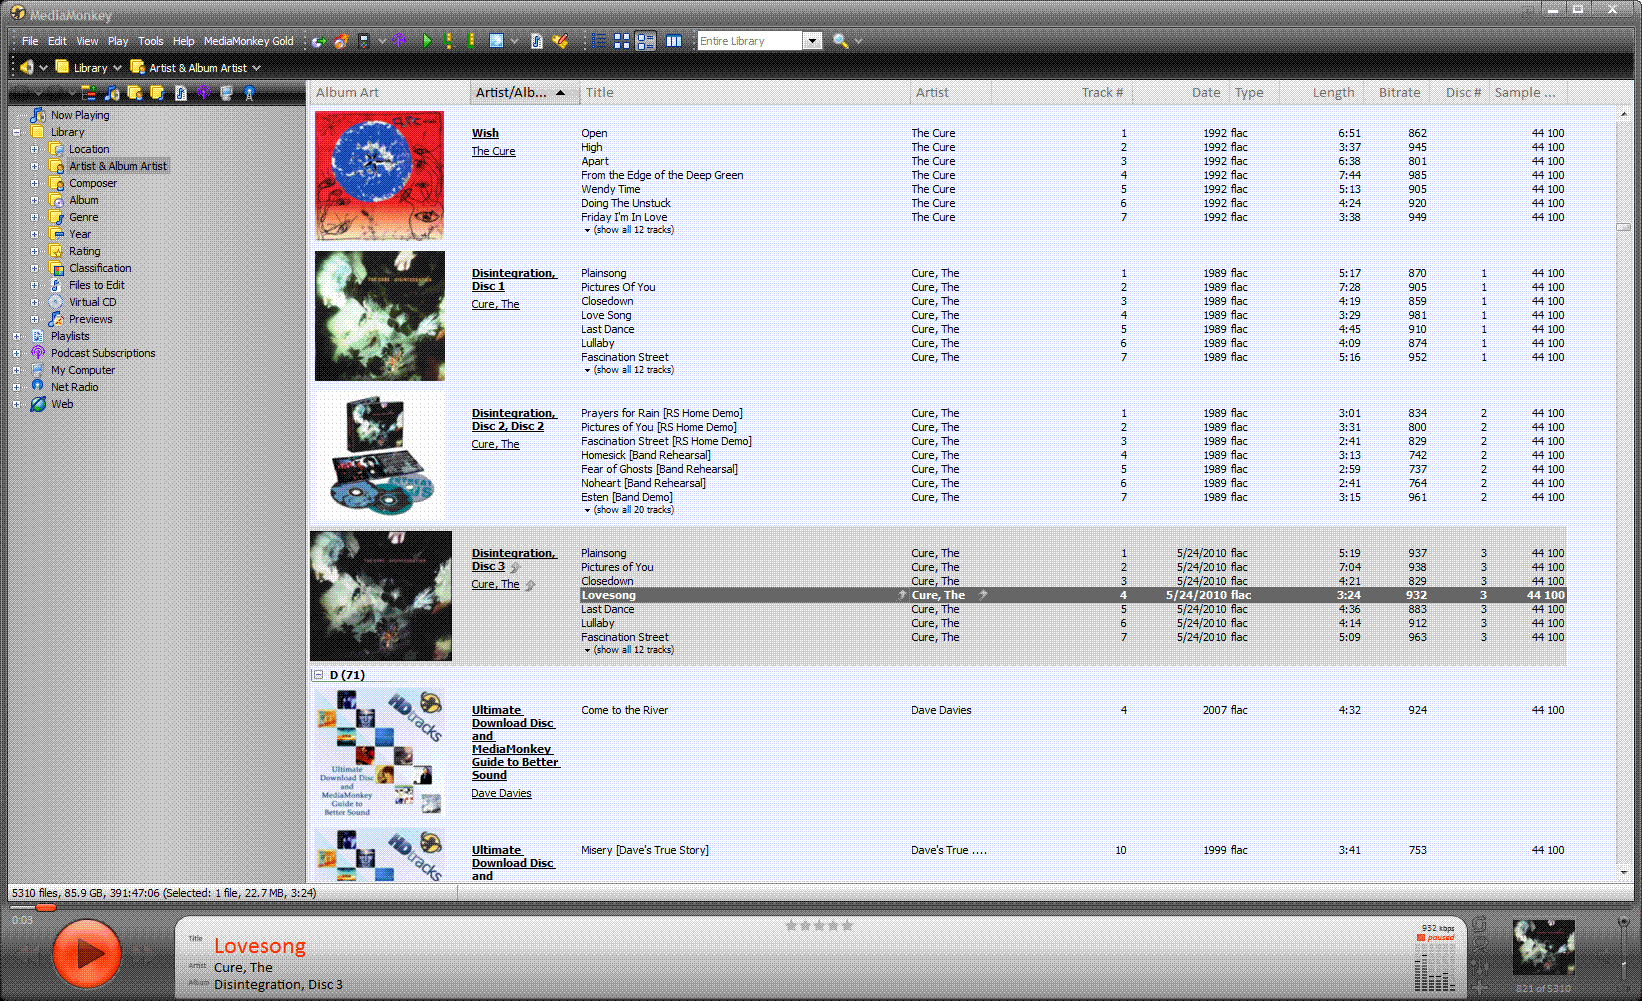Toggle the column browser view
The height and width of the screenshot is (1001, 1642).
(674, 41)
